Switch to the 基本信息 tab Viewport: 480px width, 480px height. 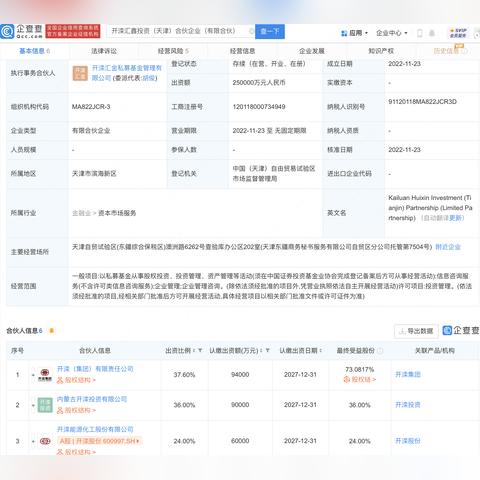pos(34,51)
